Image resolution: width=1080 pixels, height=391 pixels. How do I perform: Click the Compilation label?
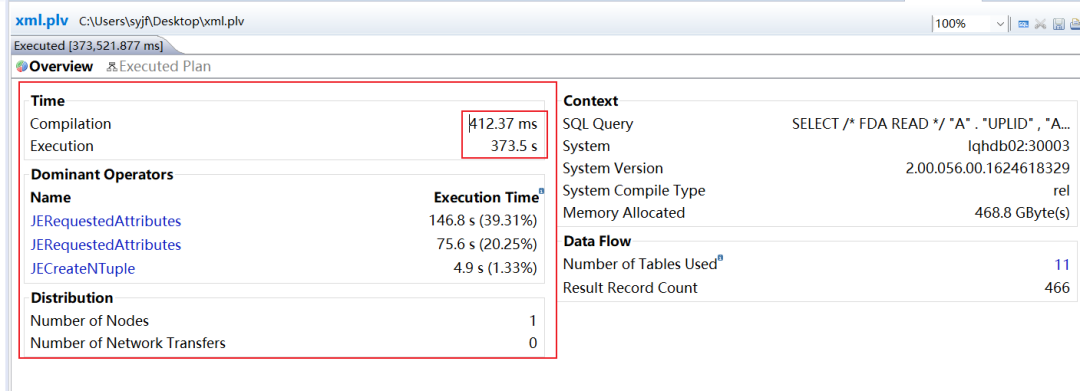pyautogui.click(x=70, y=124)
